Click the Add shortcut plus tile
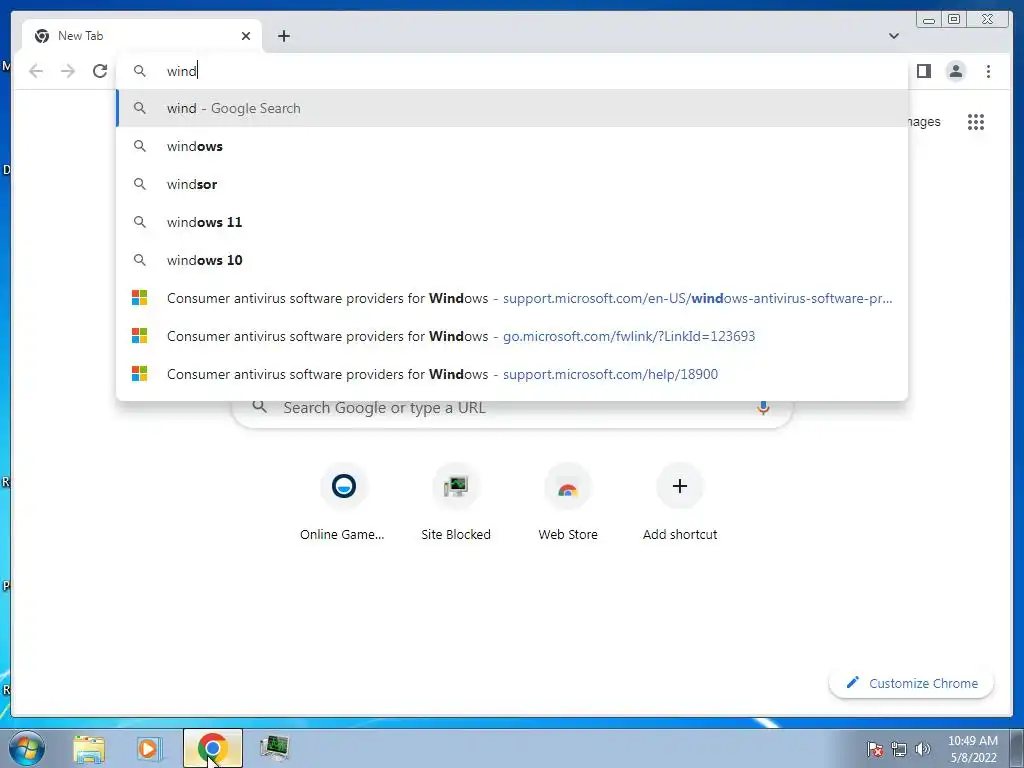Screen dimensions: 1024x768 680,503
